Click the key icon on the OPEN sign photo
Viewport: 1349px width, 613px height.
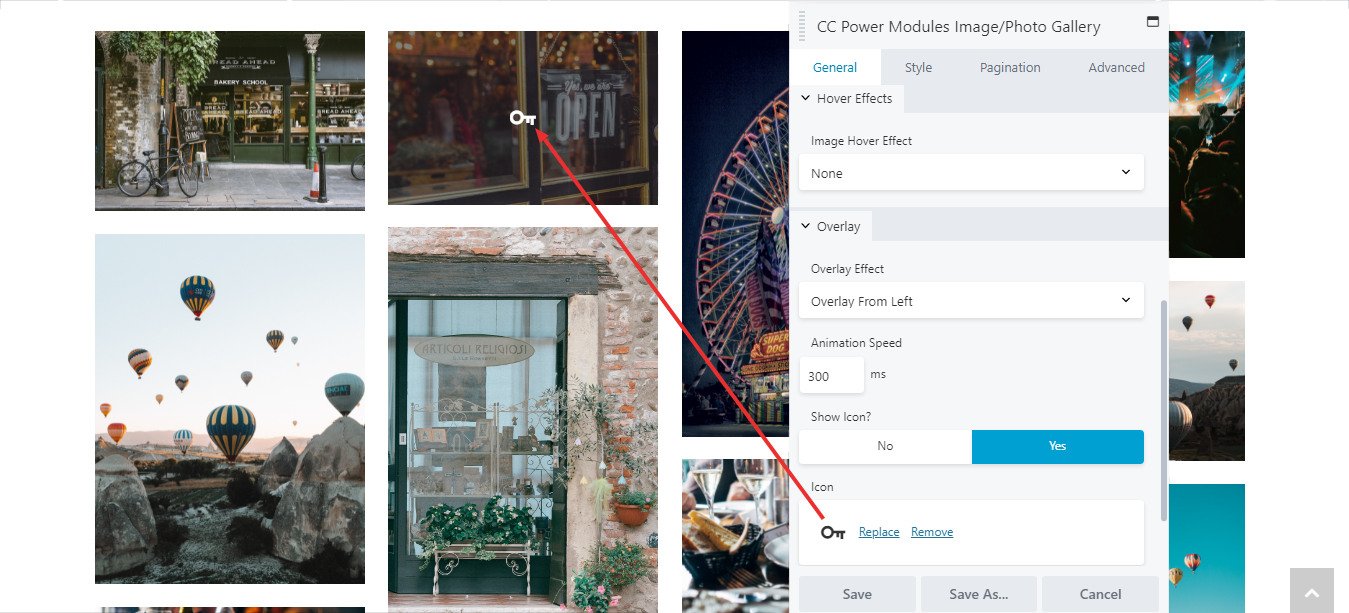click(x=523, y=118)
